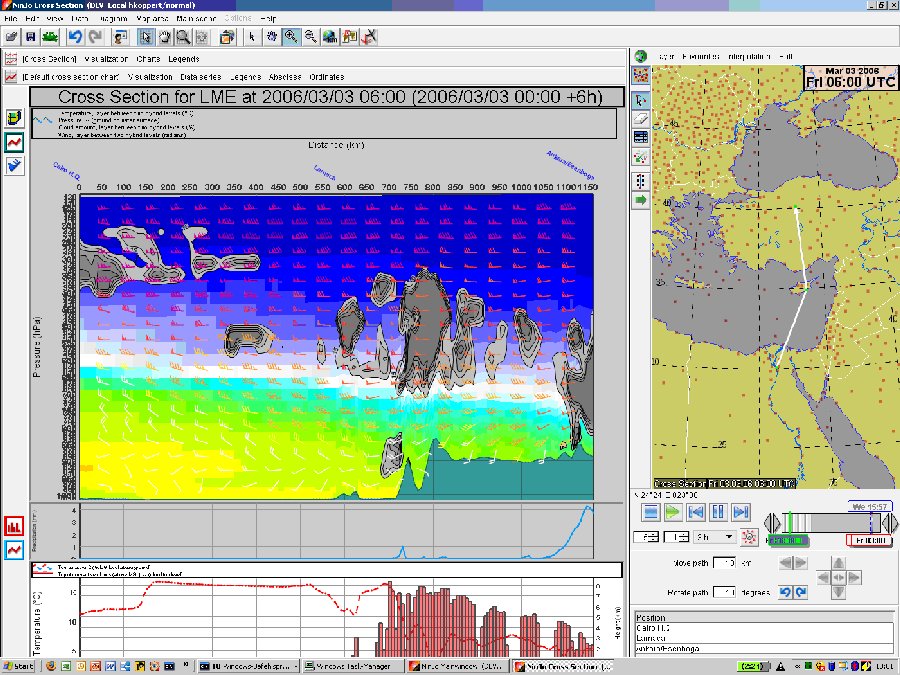Select Larnaca row in Position list
900x675 pixels.
coord(763,638)
